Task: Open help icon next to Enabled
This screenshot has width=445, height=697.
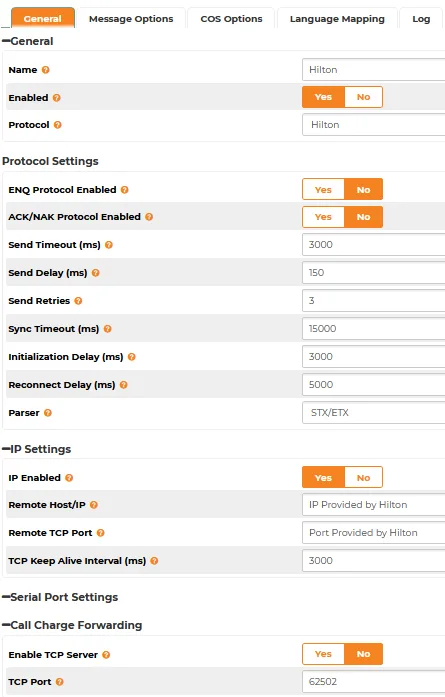Action: pos(56,98)
